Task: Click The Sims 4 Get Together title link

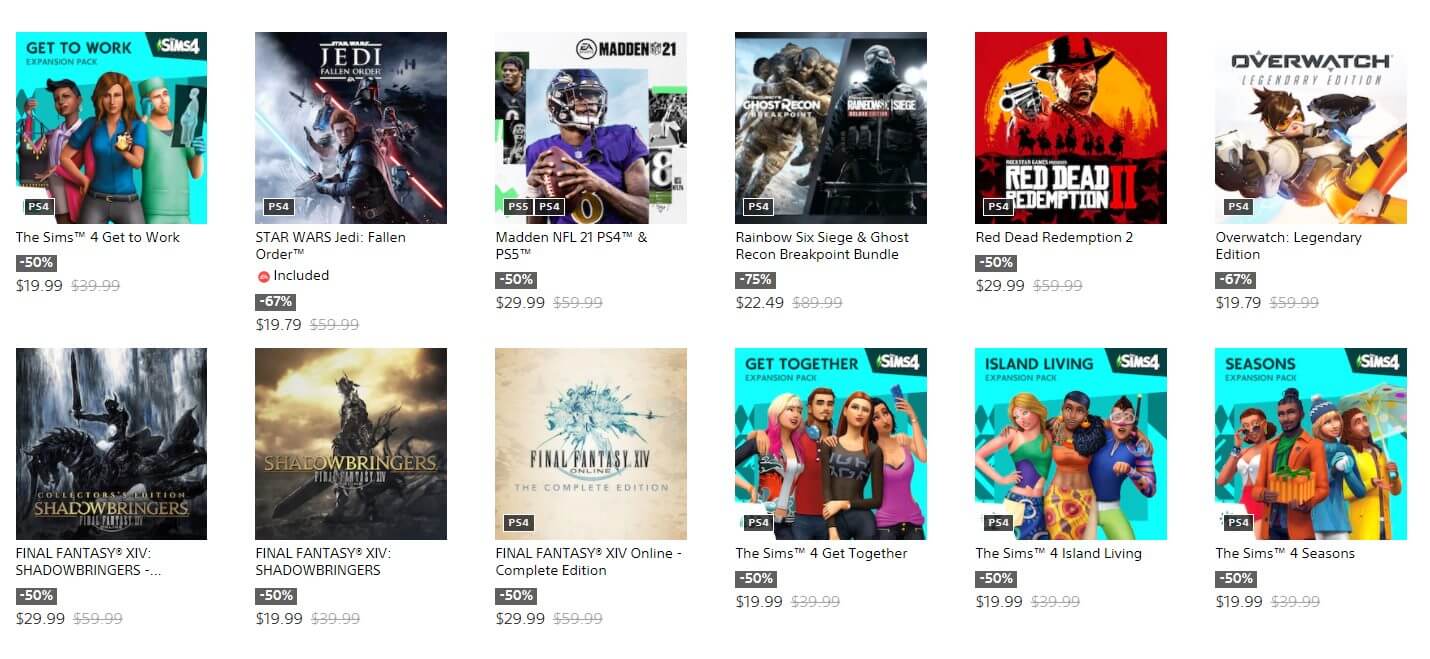Action: point(821,554)
